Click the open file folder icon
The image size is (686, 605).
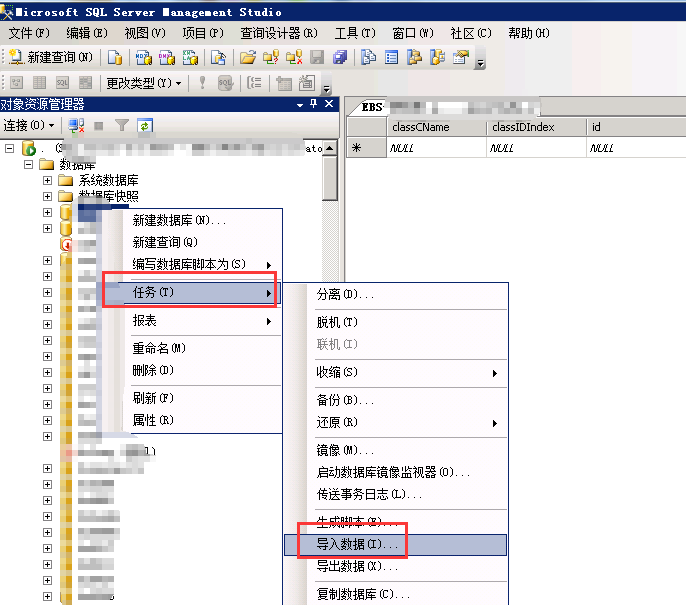247,58
